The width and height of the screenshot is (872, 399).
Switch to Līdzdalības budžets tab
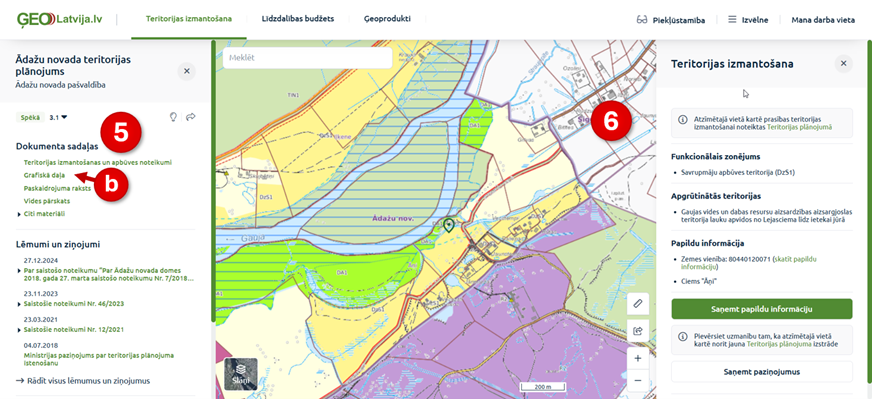pos(298,19)
